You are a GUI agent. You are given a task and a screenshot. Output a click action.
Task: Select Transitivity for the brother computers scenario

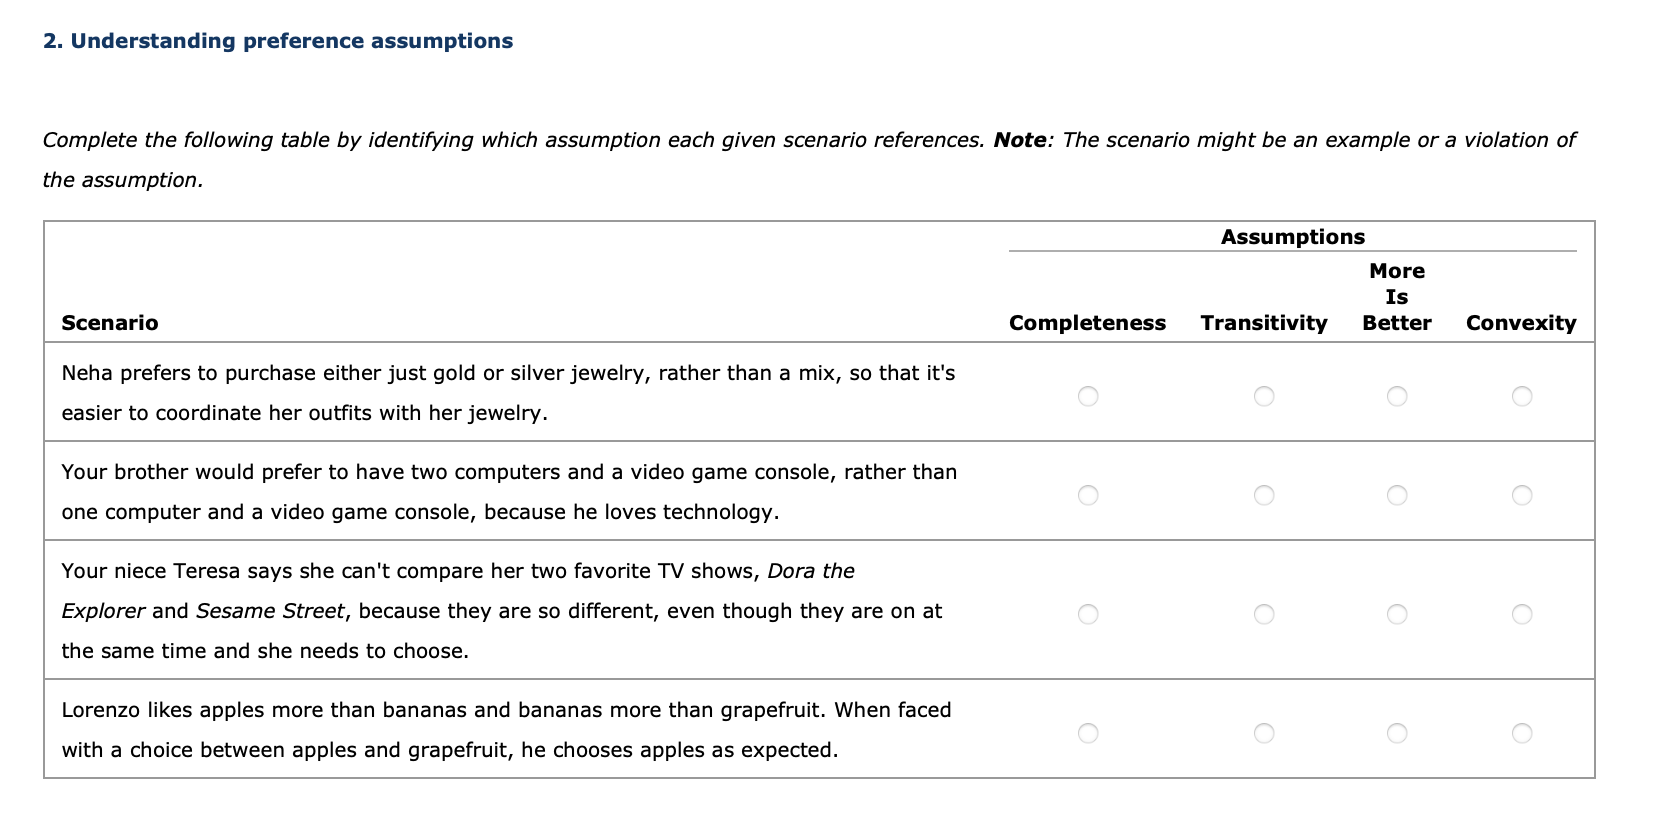click(1264, 494)
